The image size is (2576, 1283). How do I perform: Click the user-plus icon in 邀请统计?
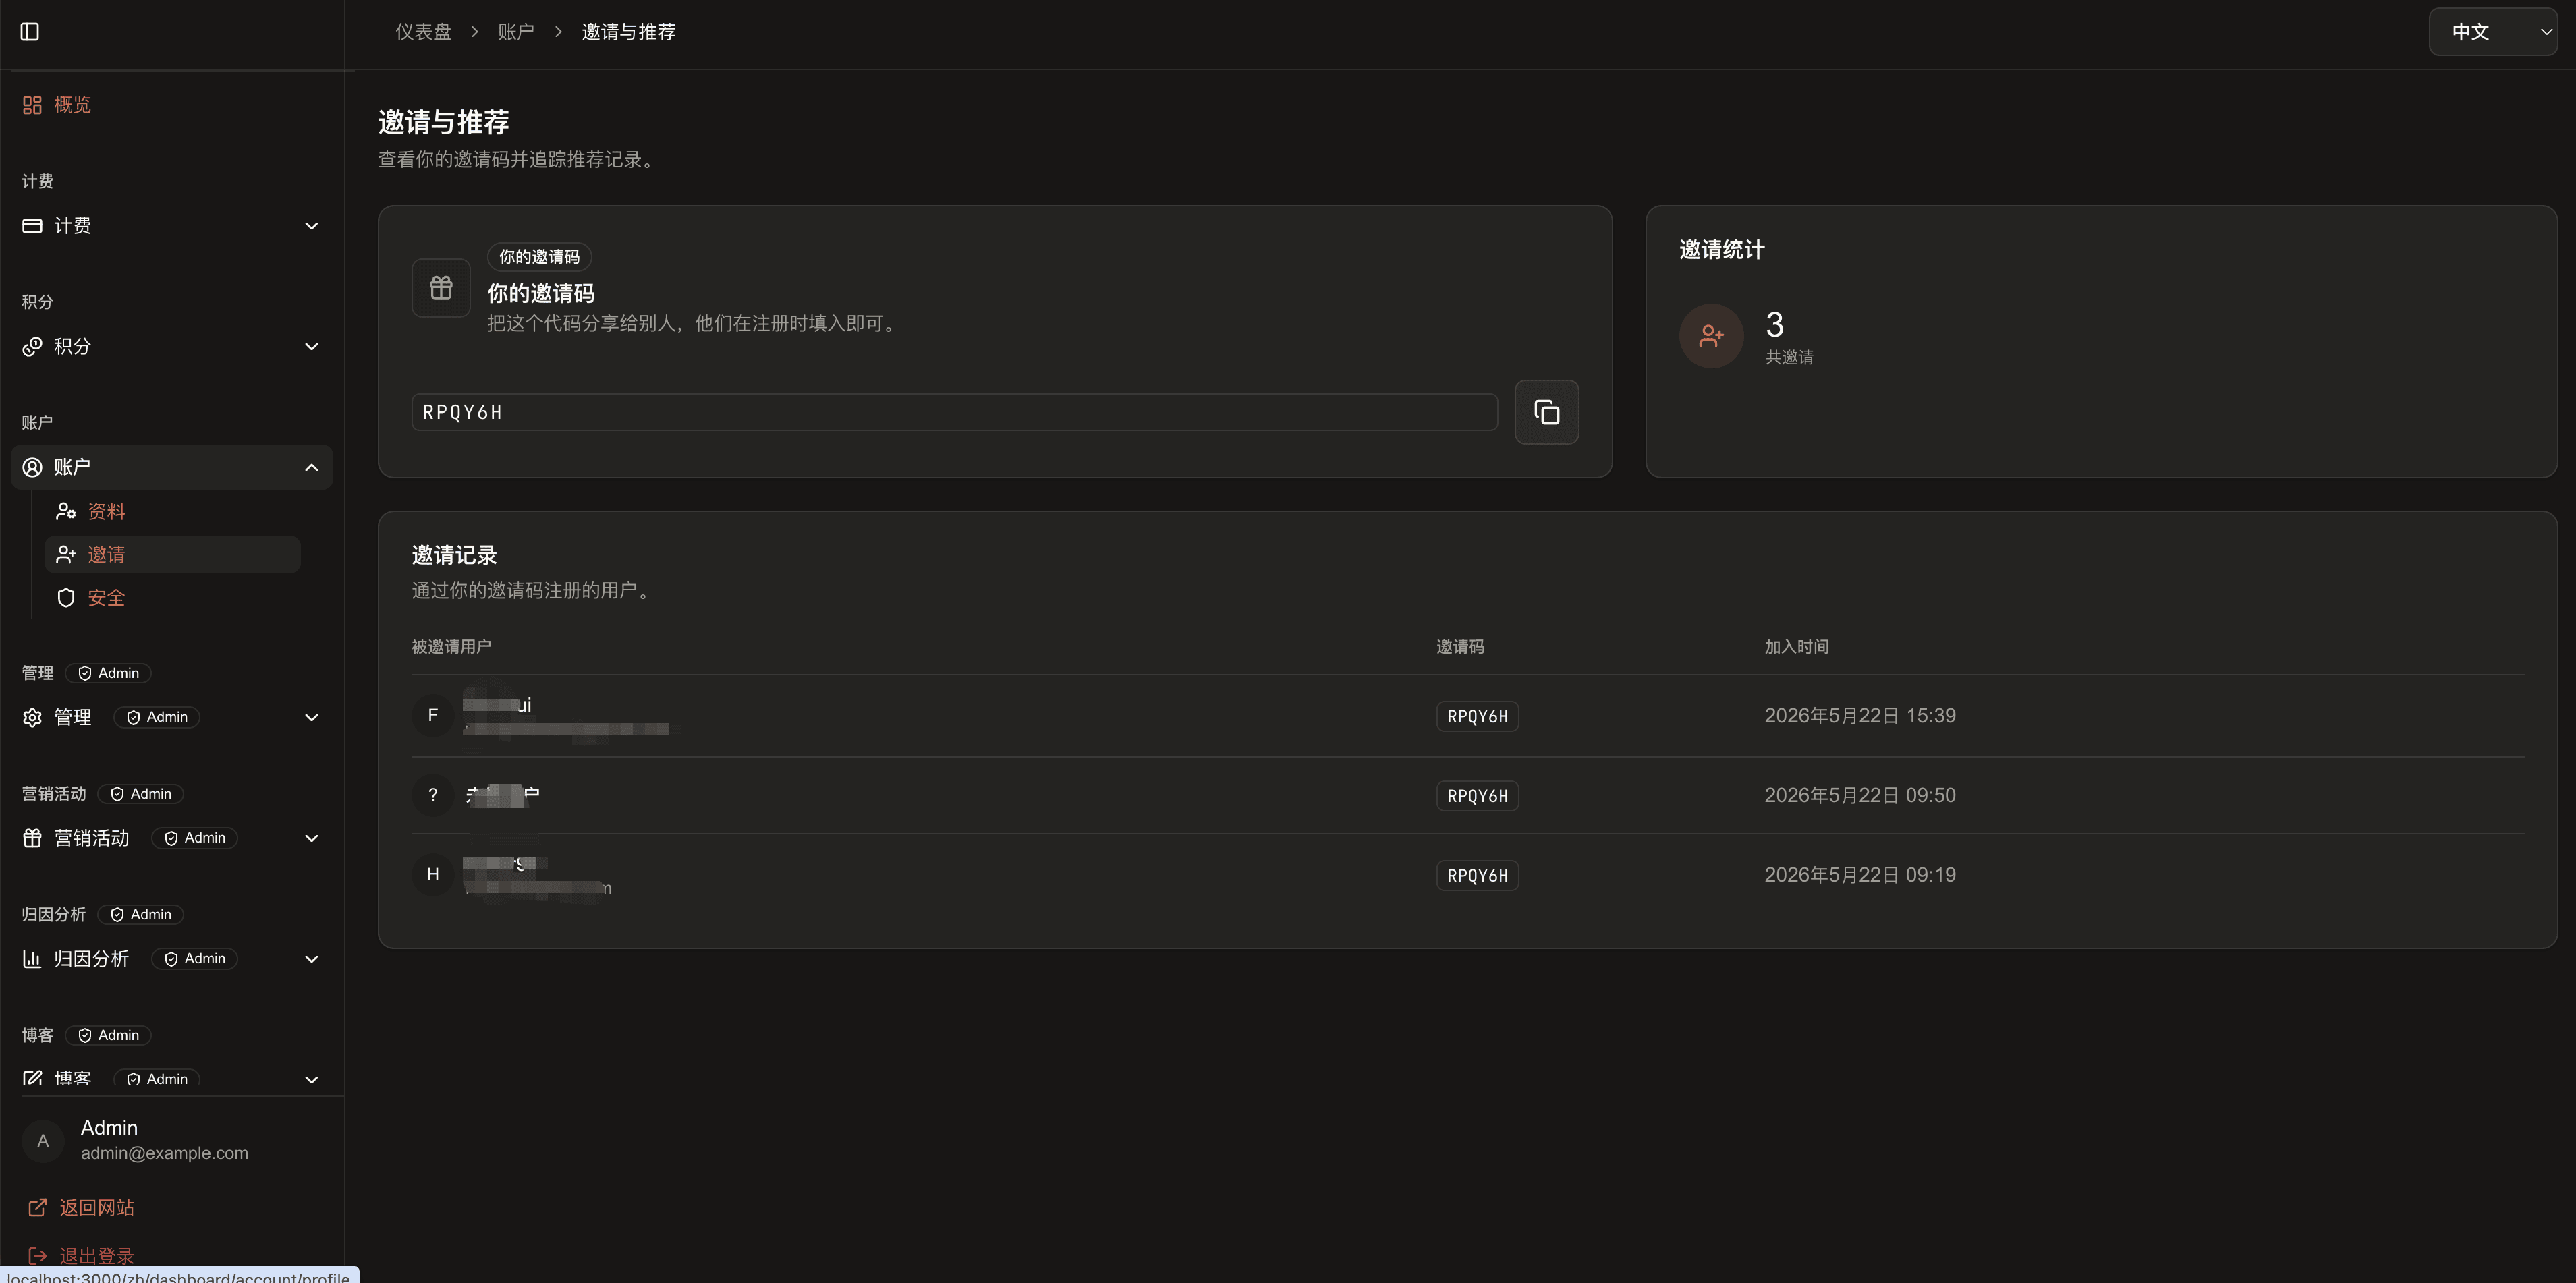click(x=1711, y=336)
